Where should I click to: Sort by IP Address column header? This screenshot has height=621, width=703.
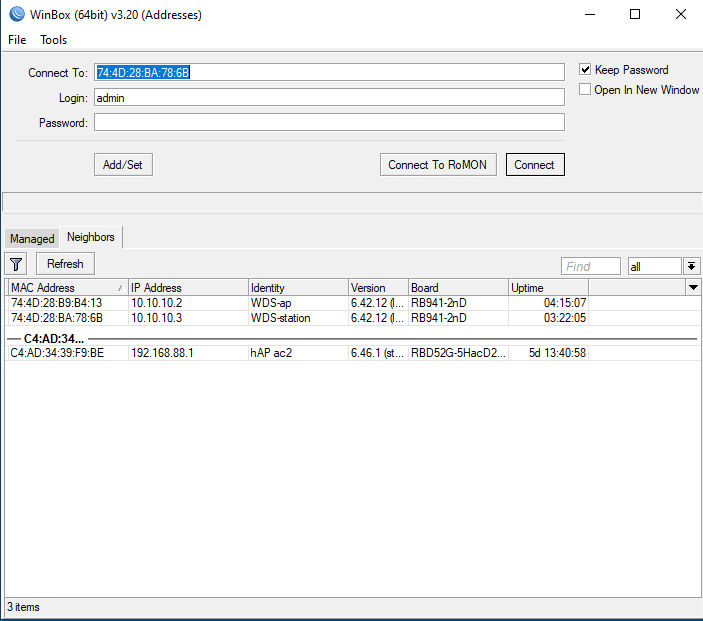(188, 287)
